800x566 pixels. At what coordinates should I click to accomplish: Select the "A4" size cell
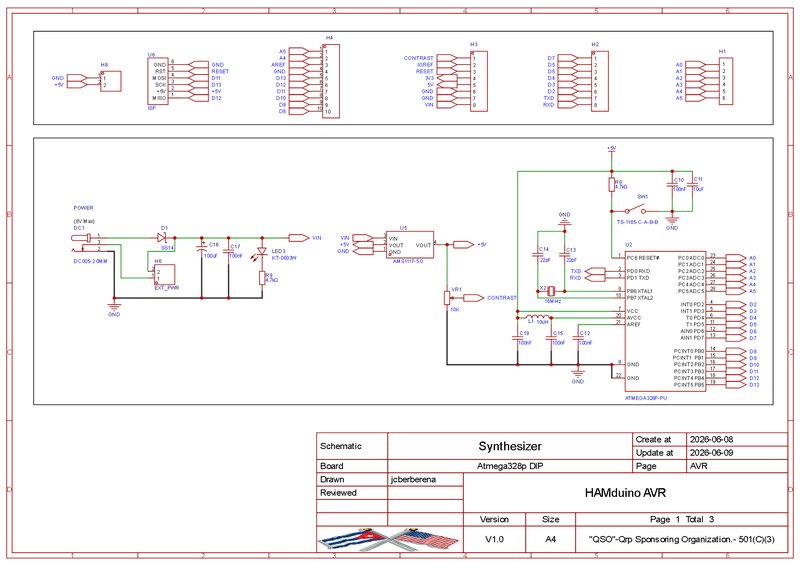[x=550, y=539]
